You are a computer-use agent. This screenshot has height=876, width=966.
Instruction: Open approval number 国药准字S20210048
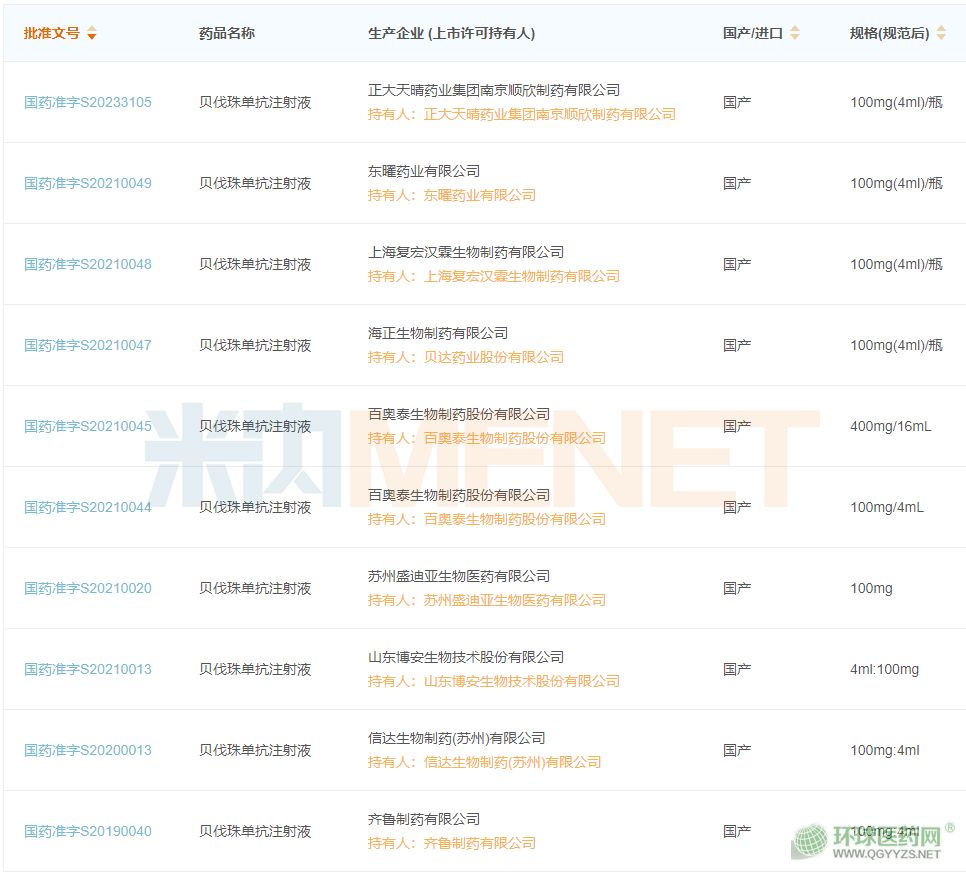pos(88,264)
